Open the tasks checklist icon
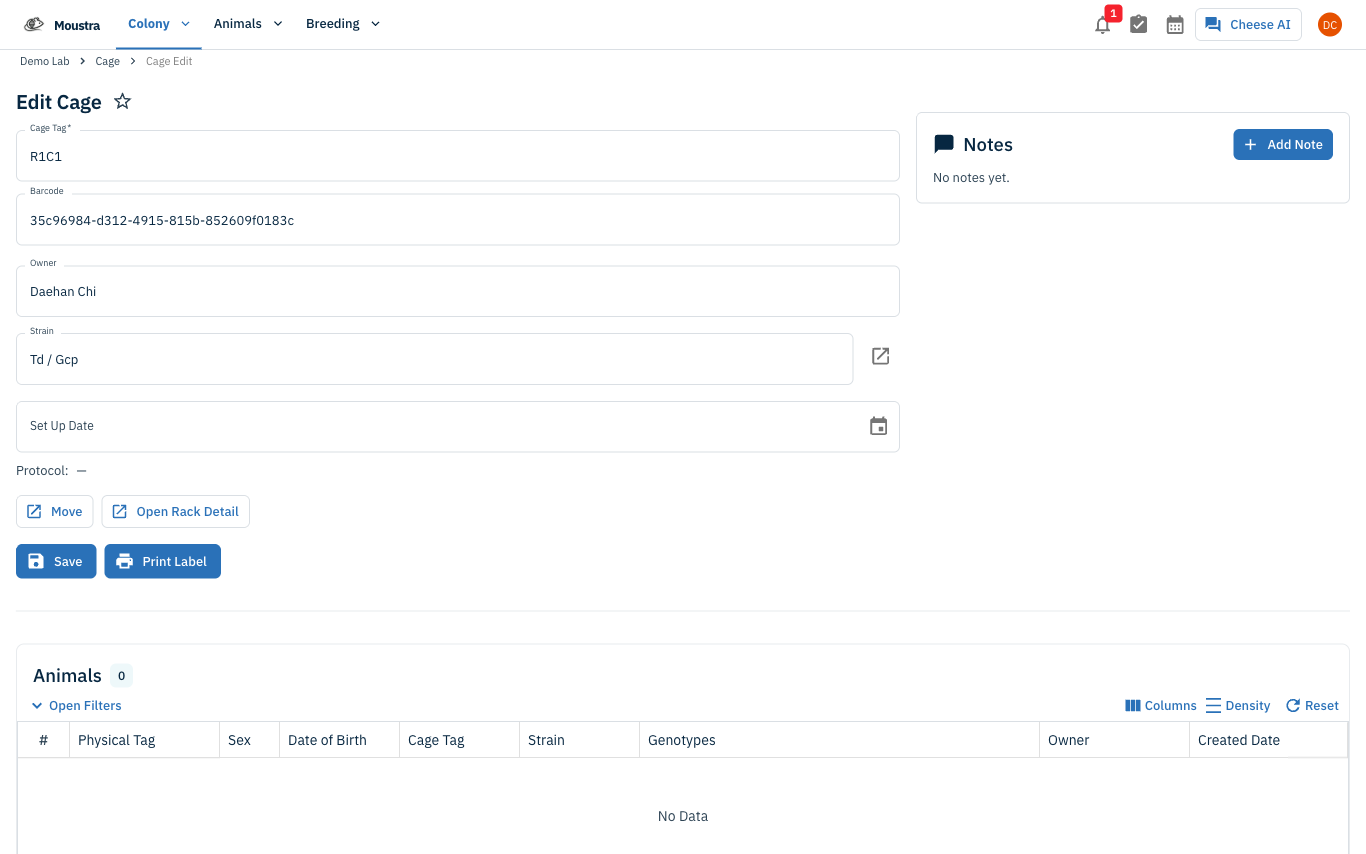The image size is (1366, 854). [x=1138, y=25]
